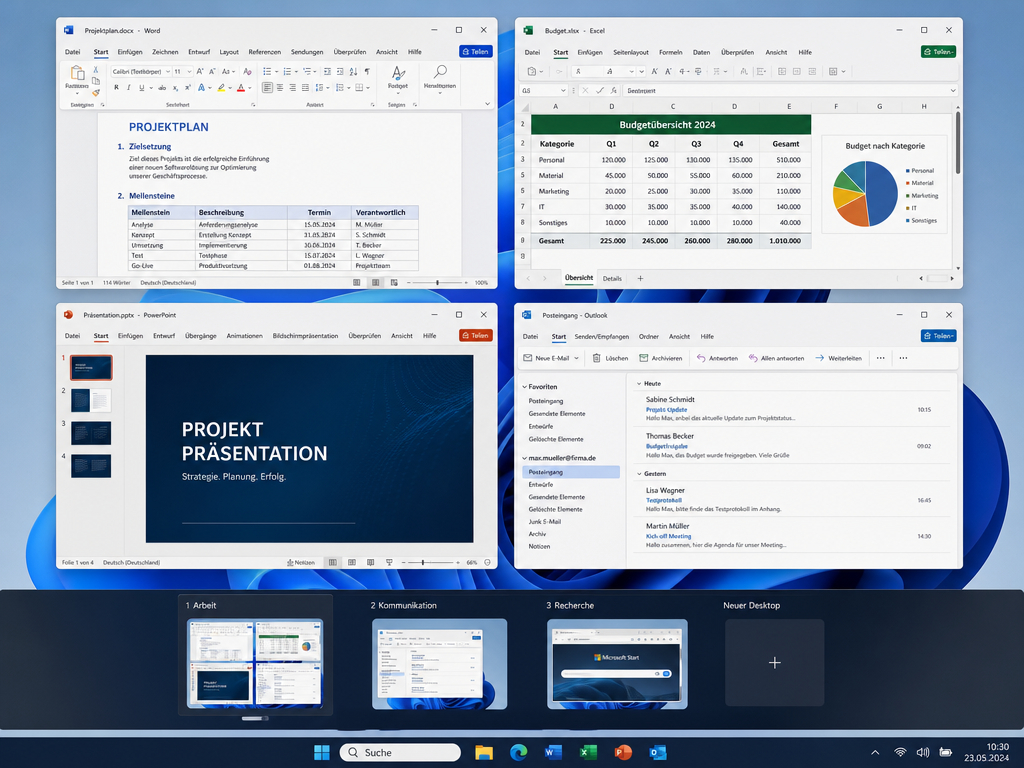The image size is (1024, 768).
Task: Click the Insert Function fx icon in Excel
Action: pos(613,91)
